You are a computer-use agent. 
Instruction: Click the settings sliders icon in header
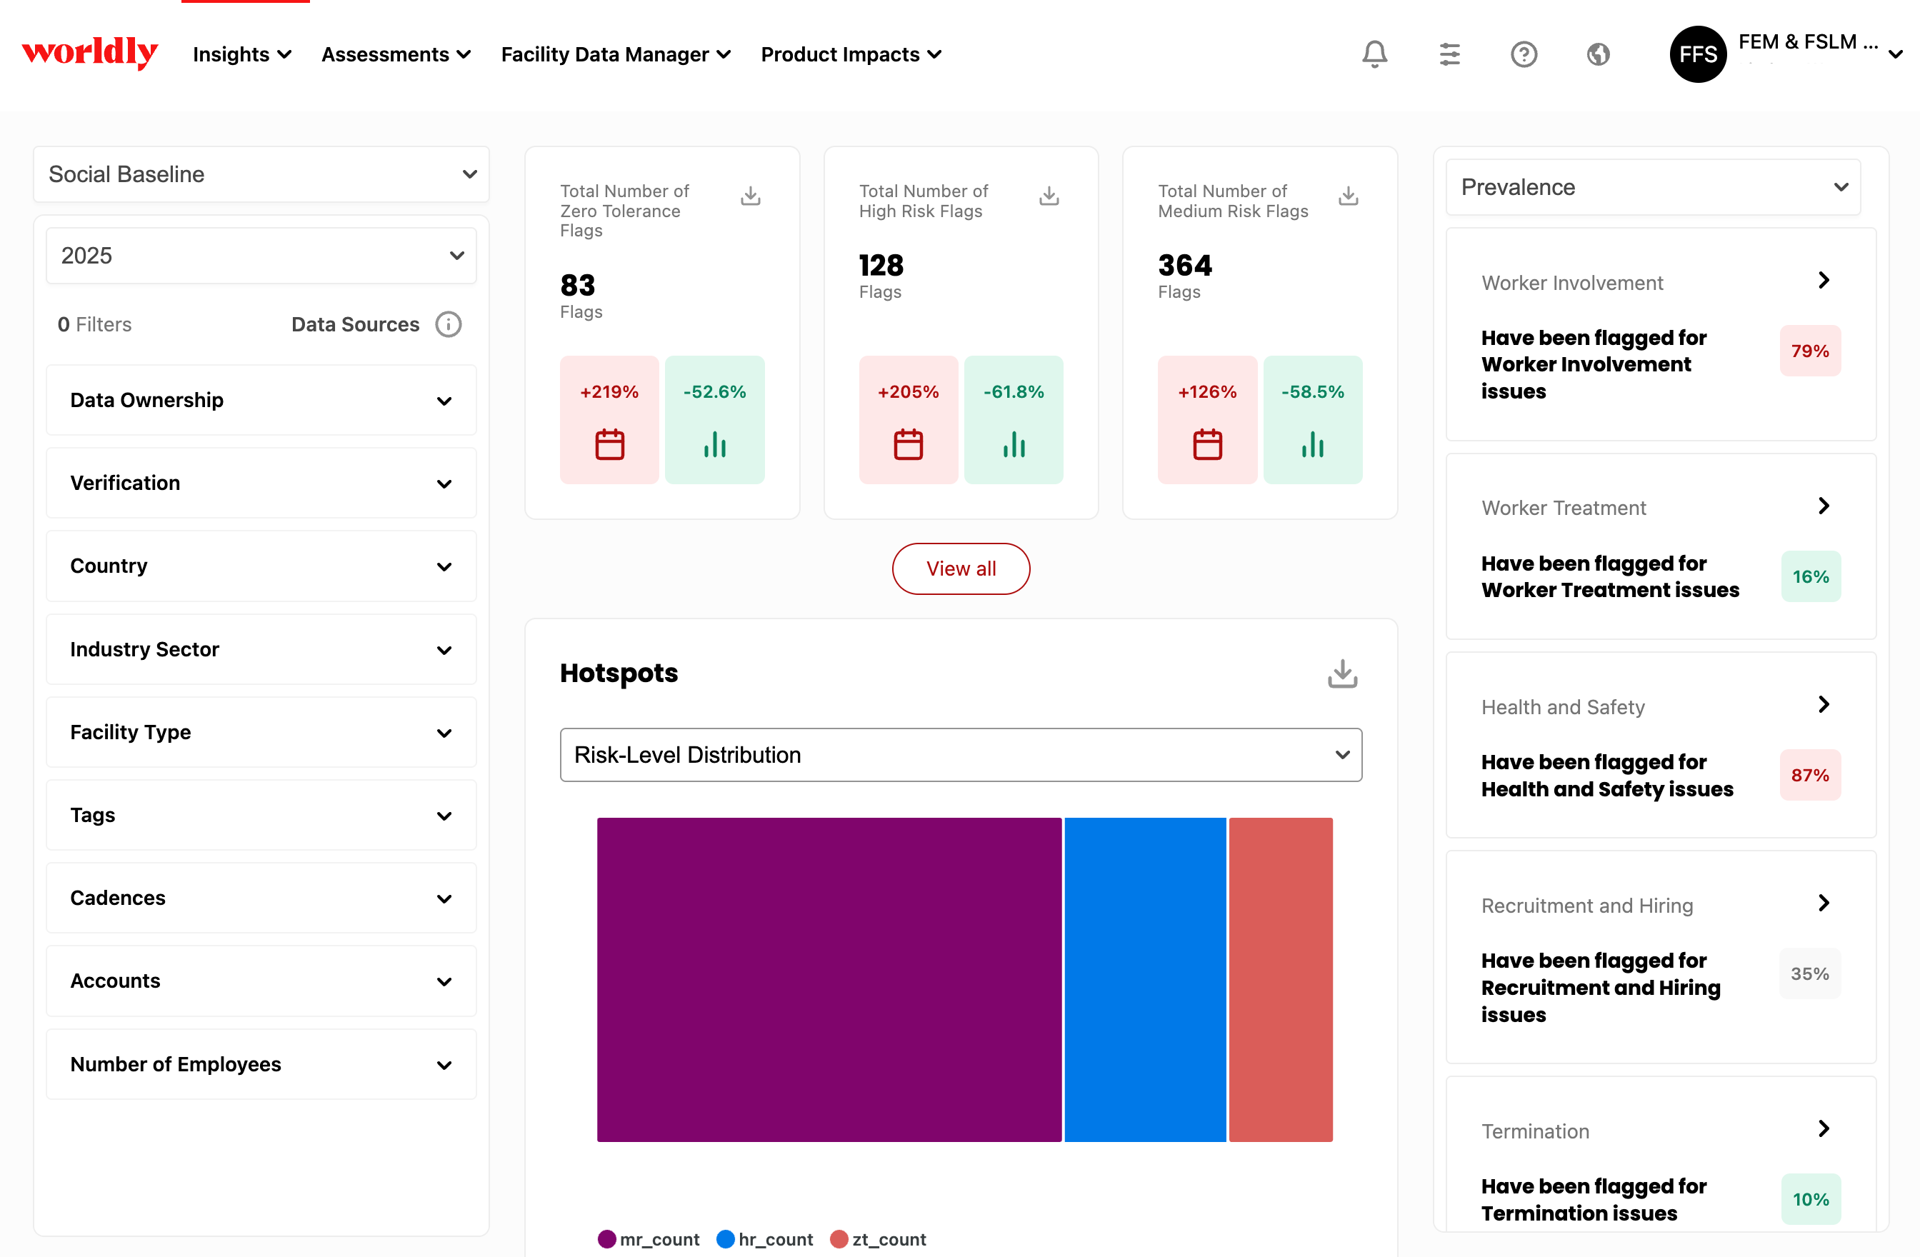[1449, 54]
